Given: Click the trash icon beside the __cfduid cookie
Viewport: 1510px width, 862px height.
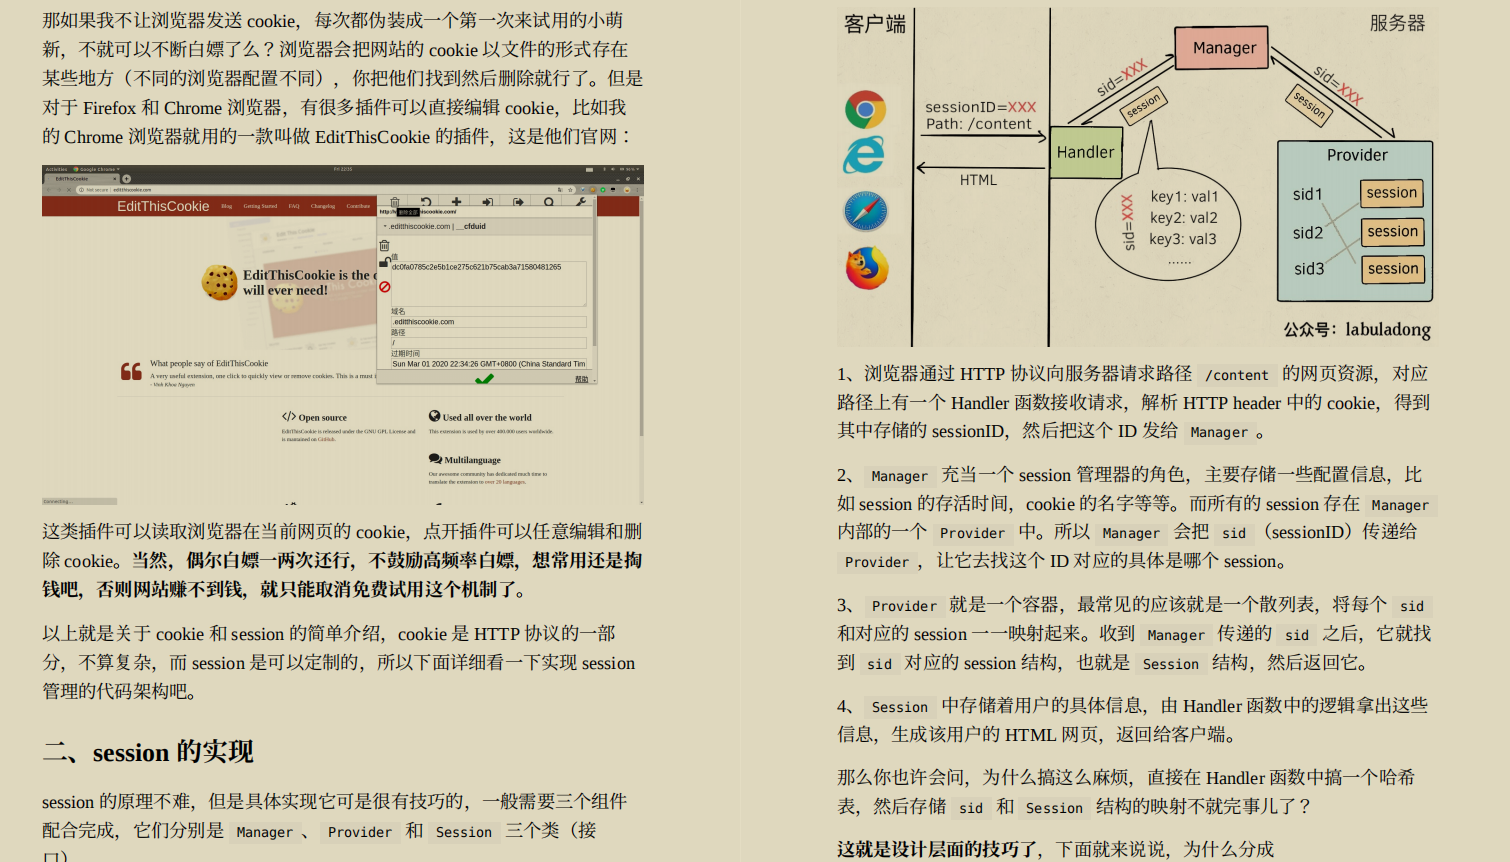Looking at the screenshot, I should coord(384,244).
